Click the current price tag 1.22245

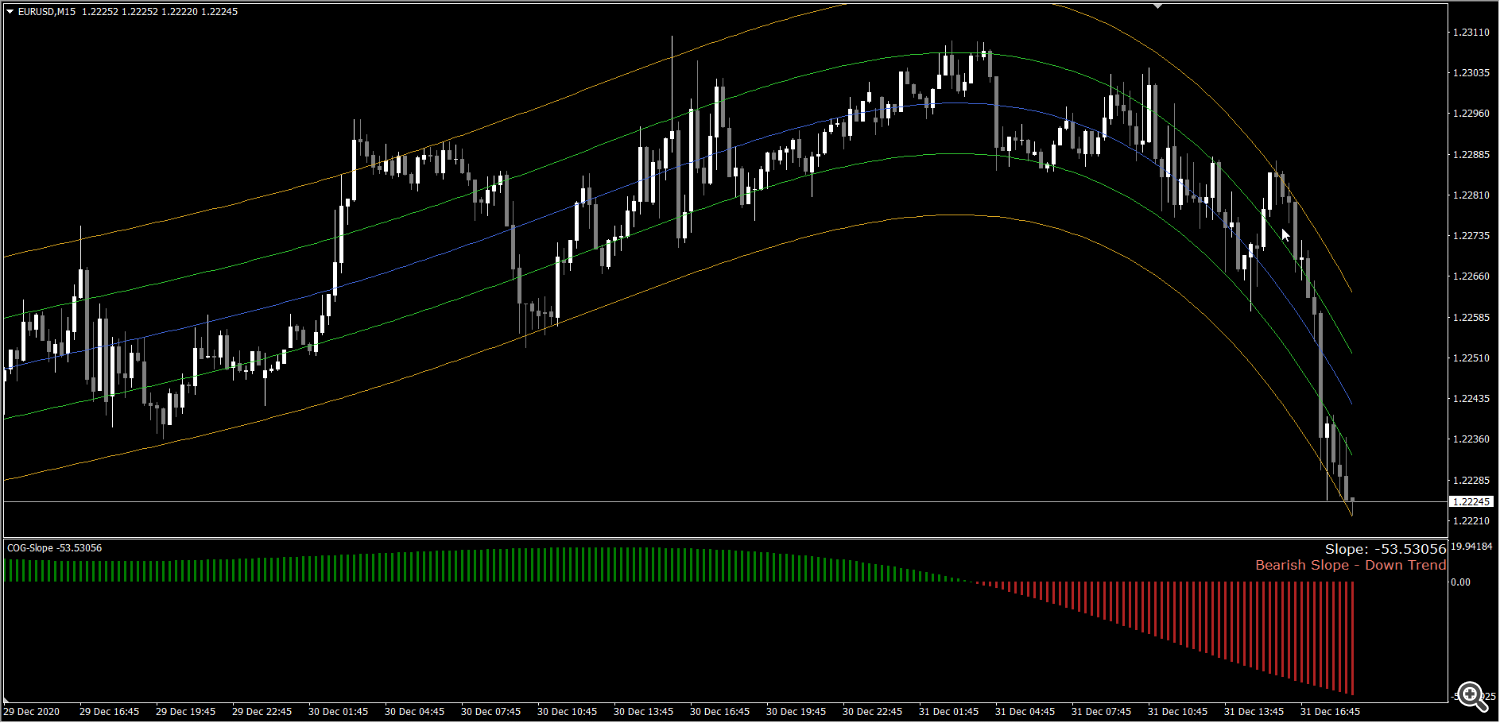coord(1470,502)
